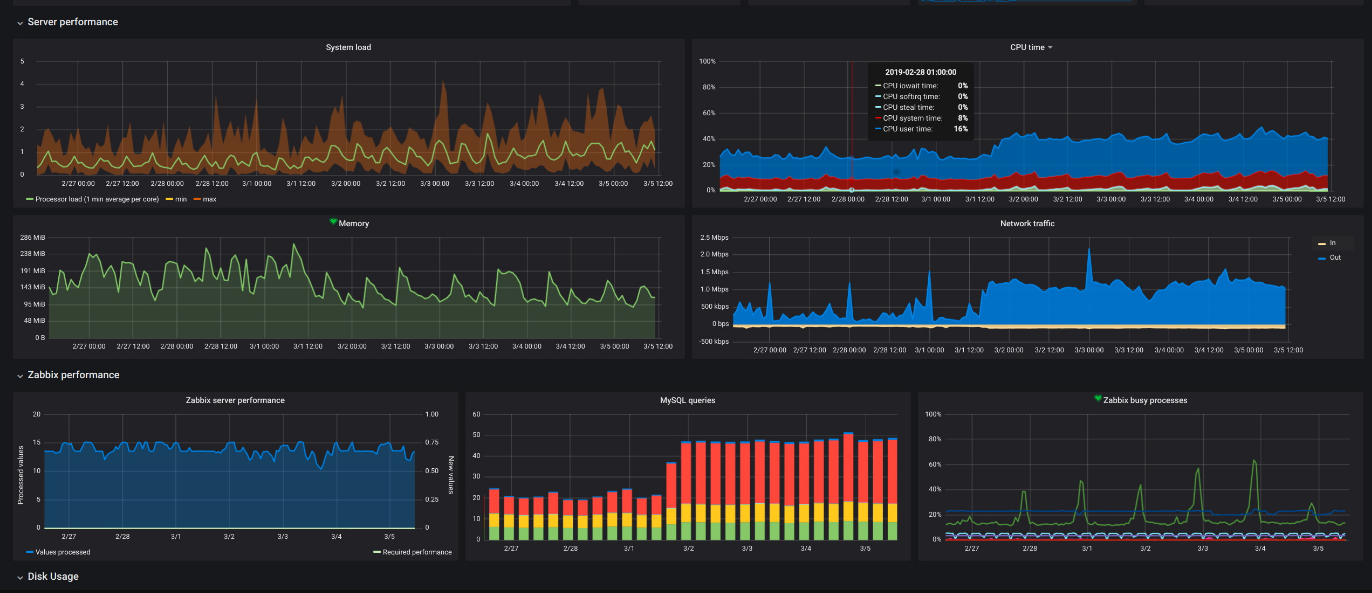Click the CPU user time tooltip row

[x=920, y=129]
